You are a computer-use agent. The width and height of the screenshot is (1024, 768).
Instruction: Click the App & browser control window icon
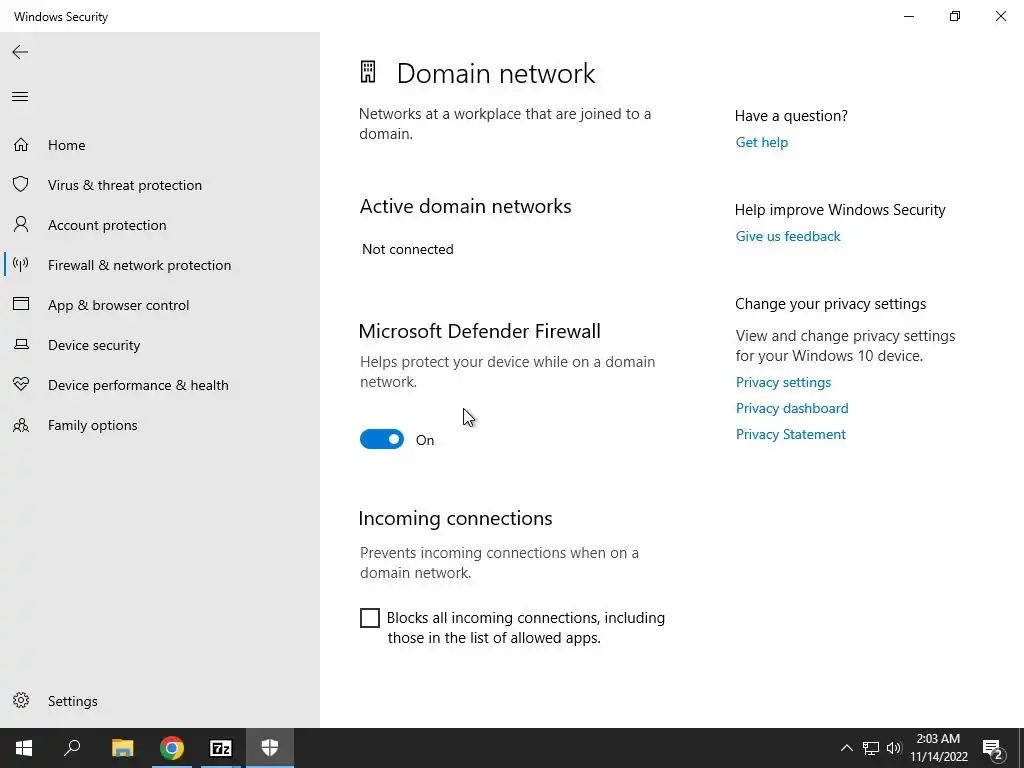click(x=21, y=304)
